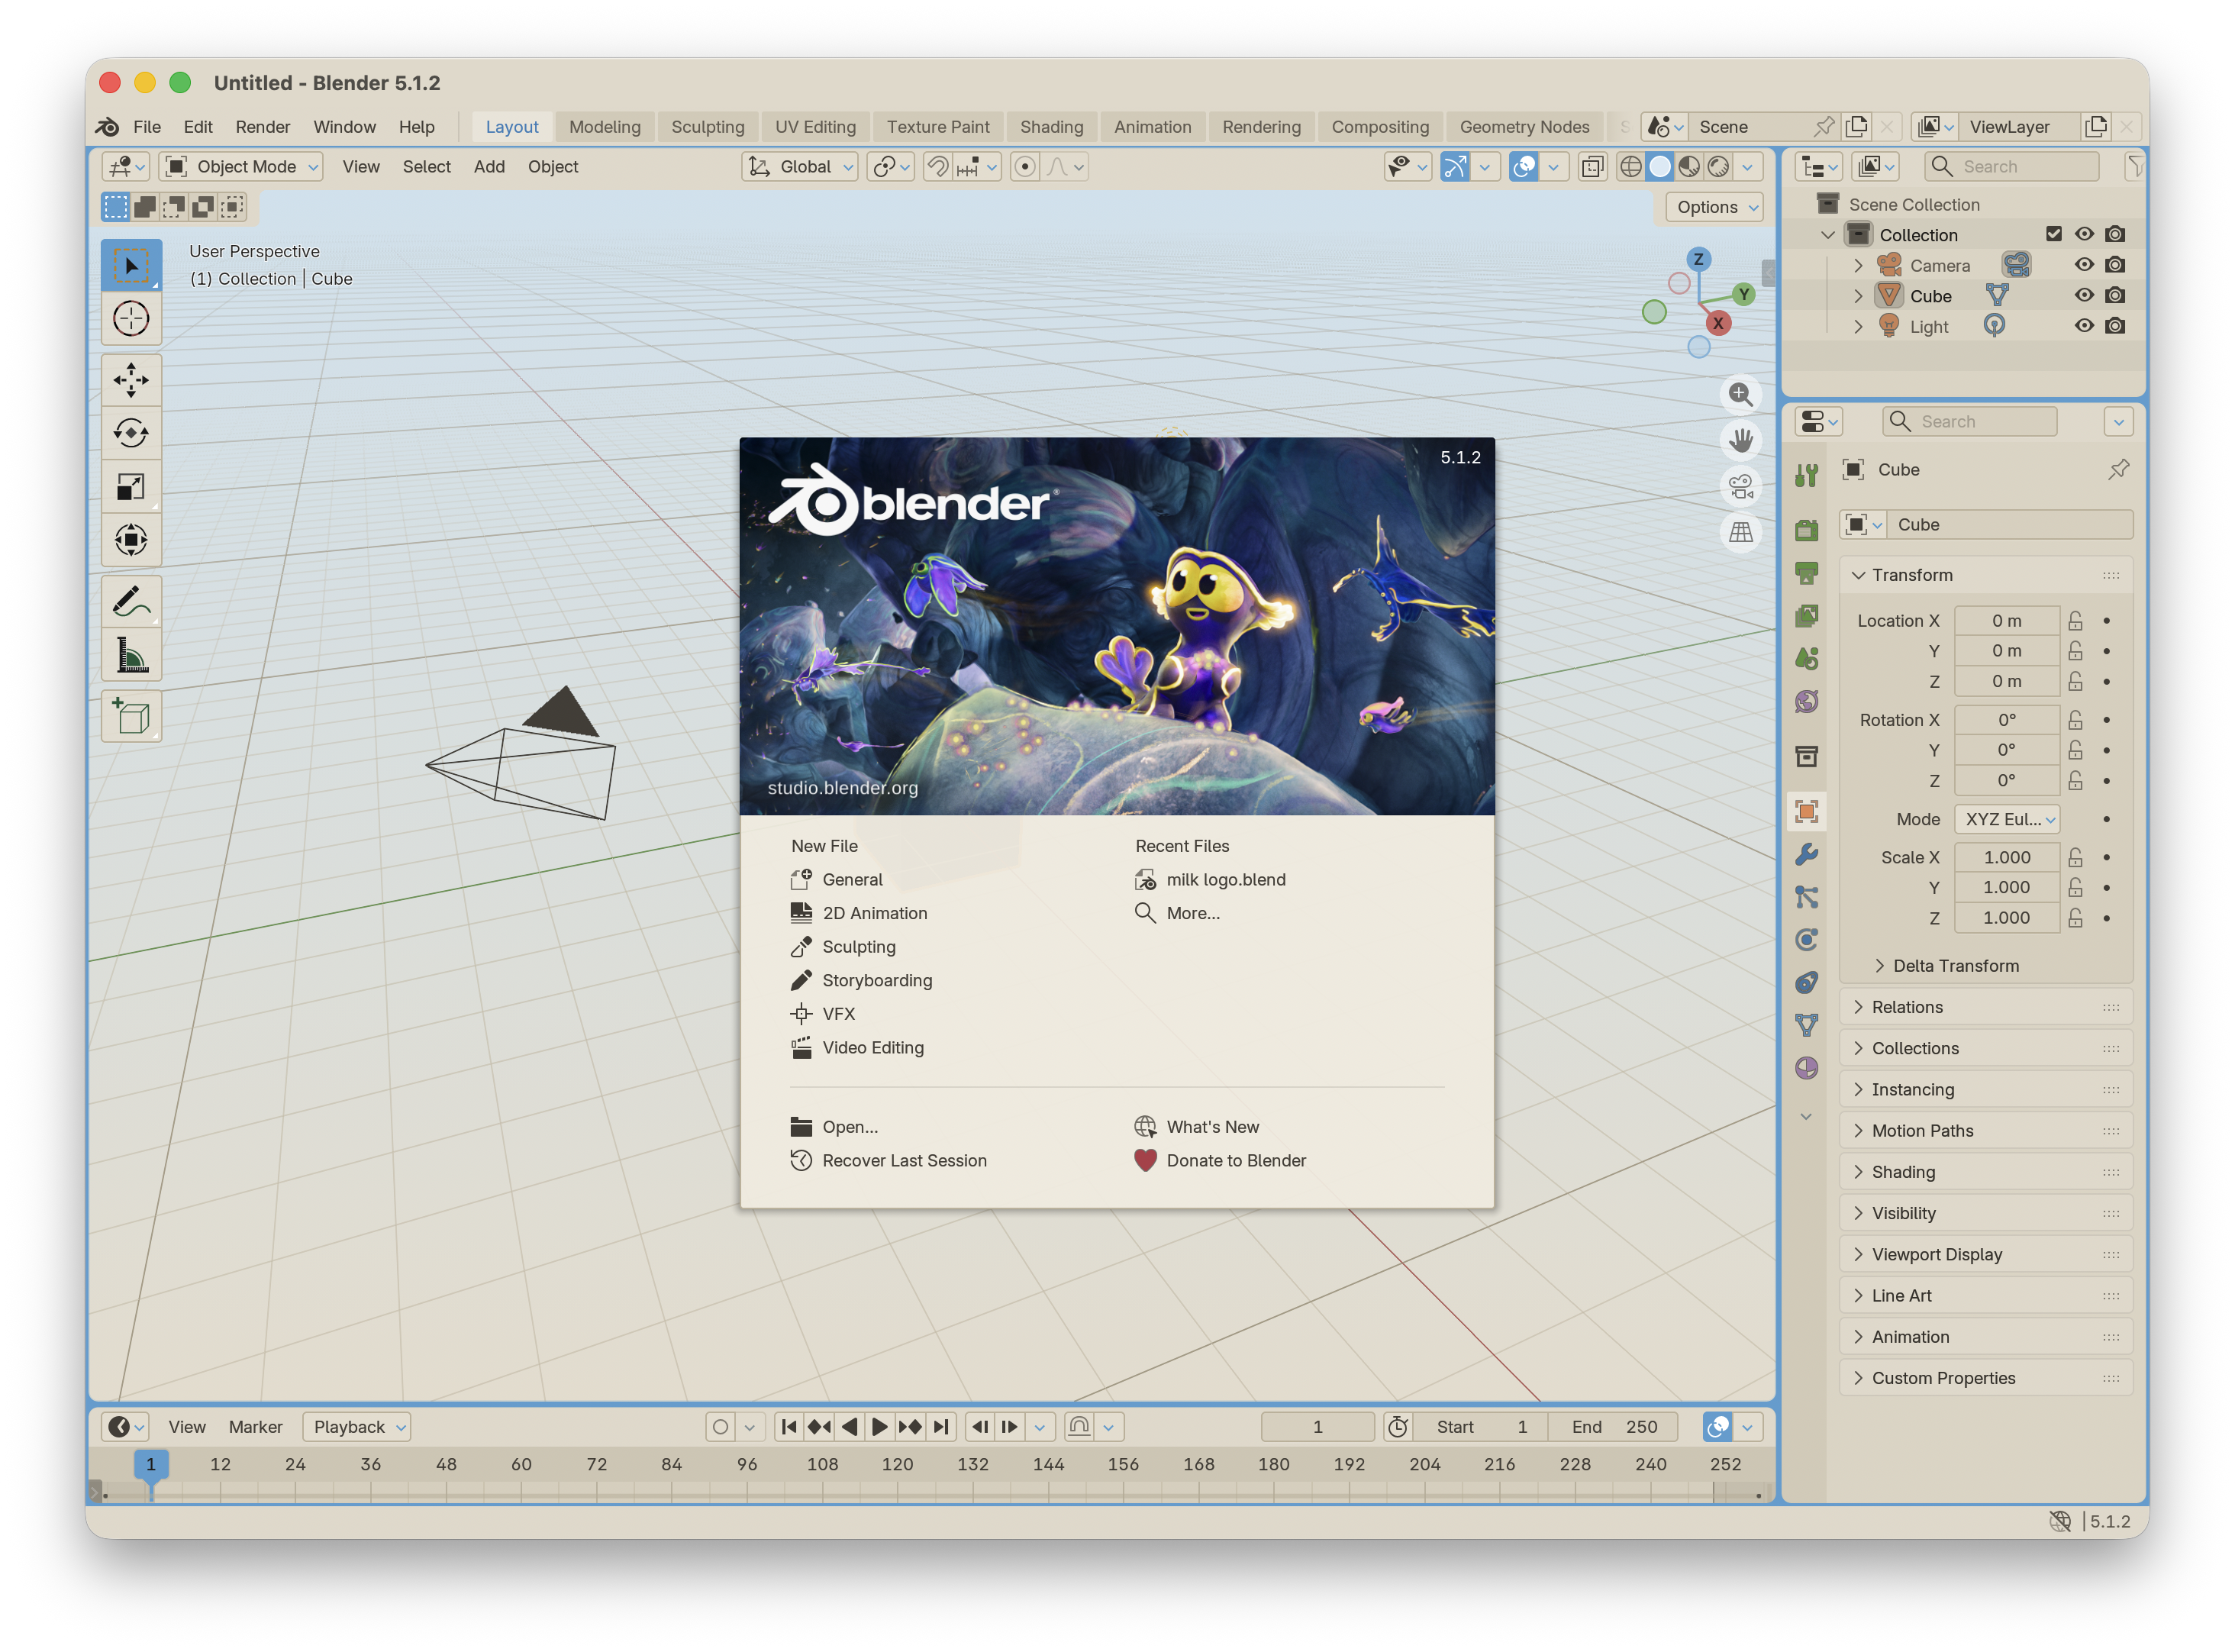Open the Output properties tab
This screenshot has height=1652, width=2235.
pyautogui.click(x=1806, y=573)
